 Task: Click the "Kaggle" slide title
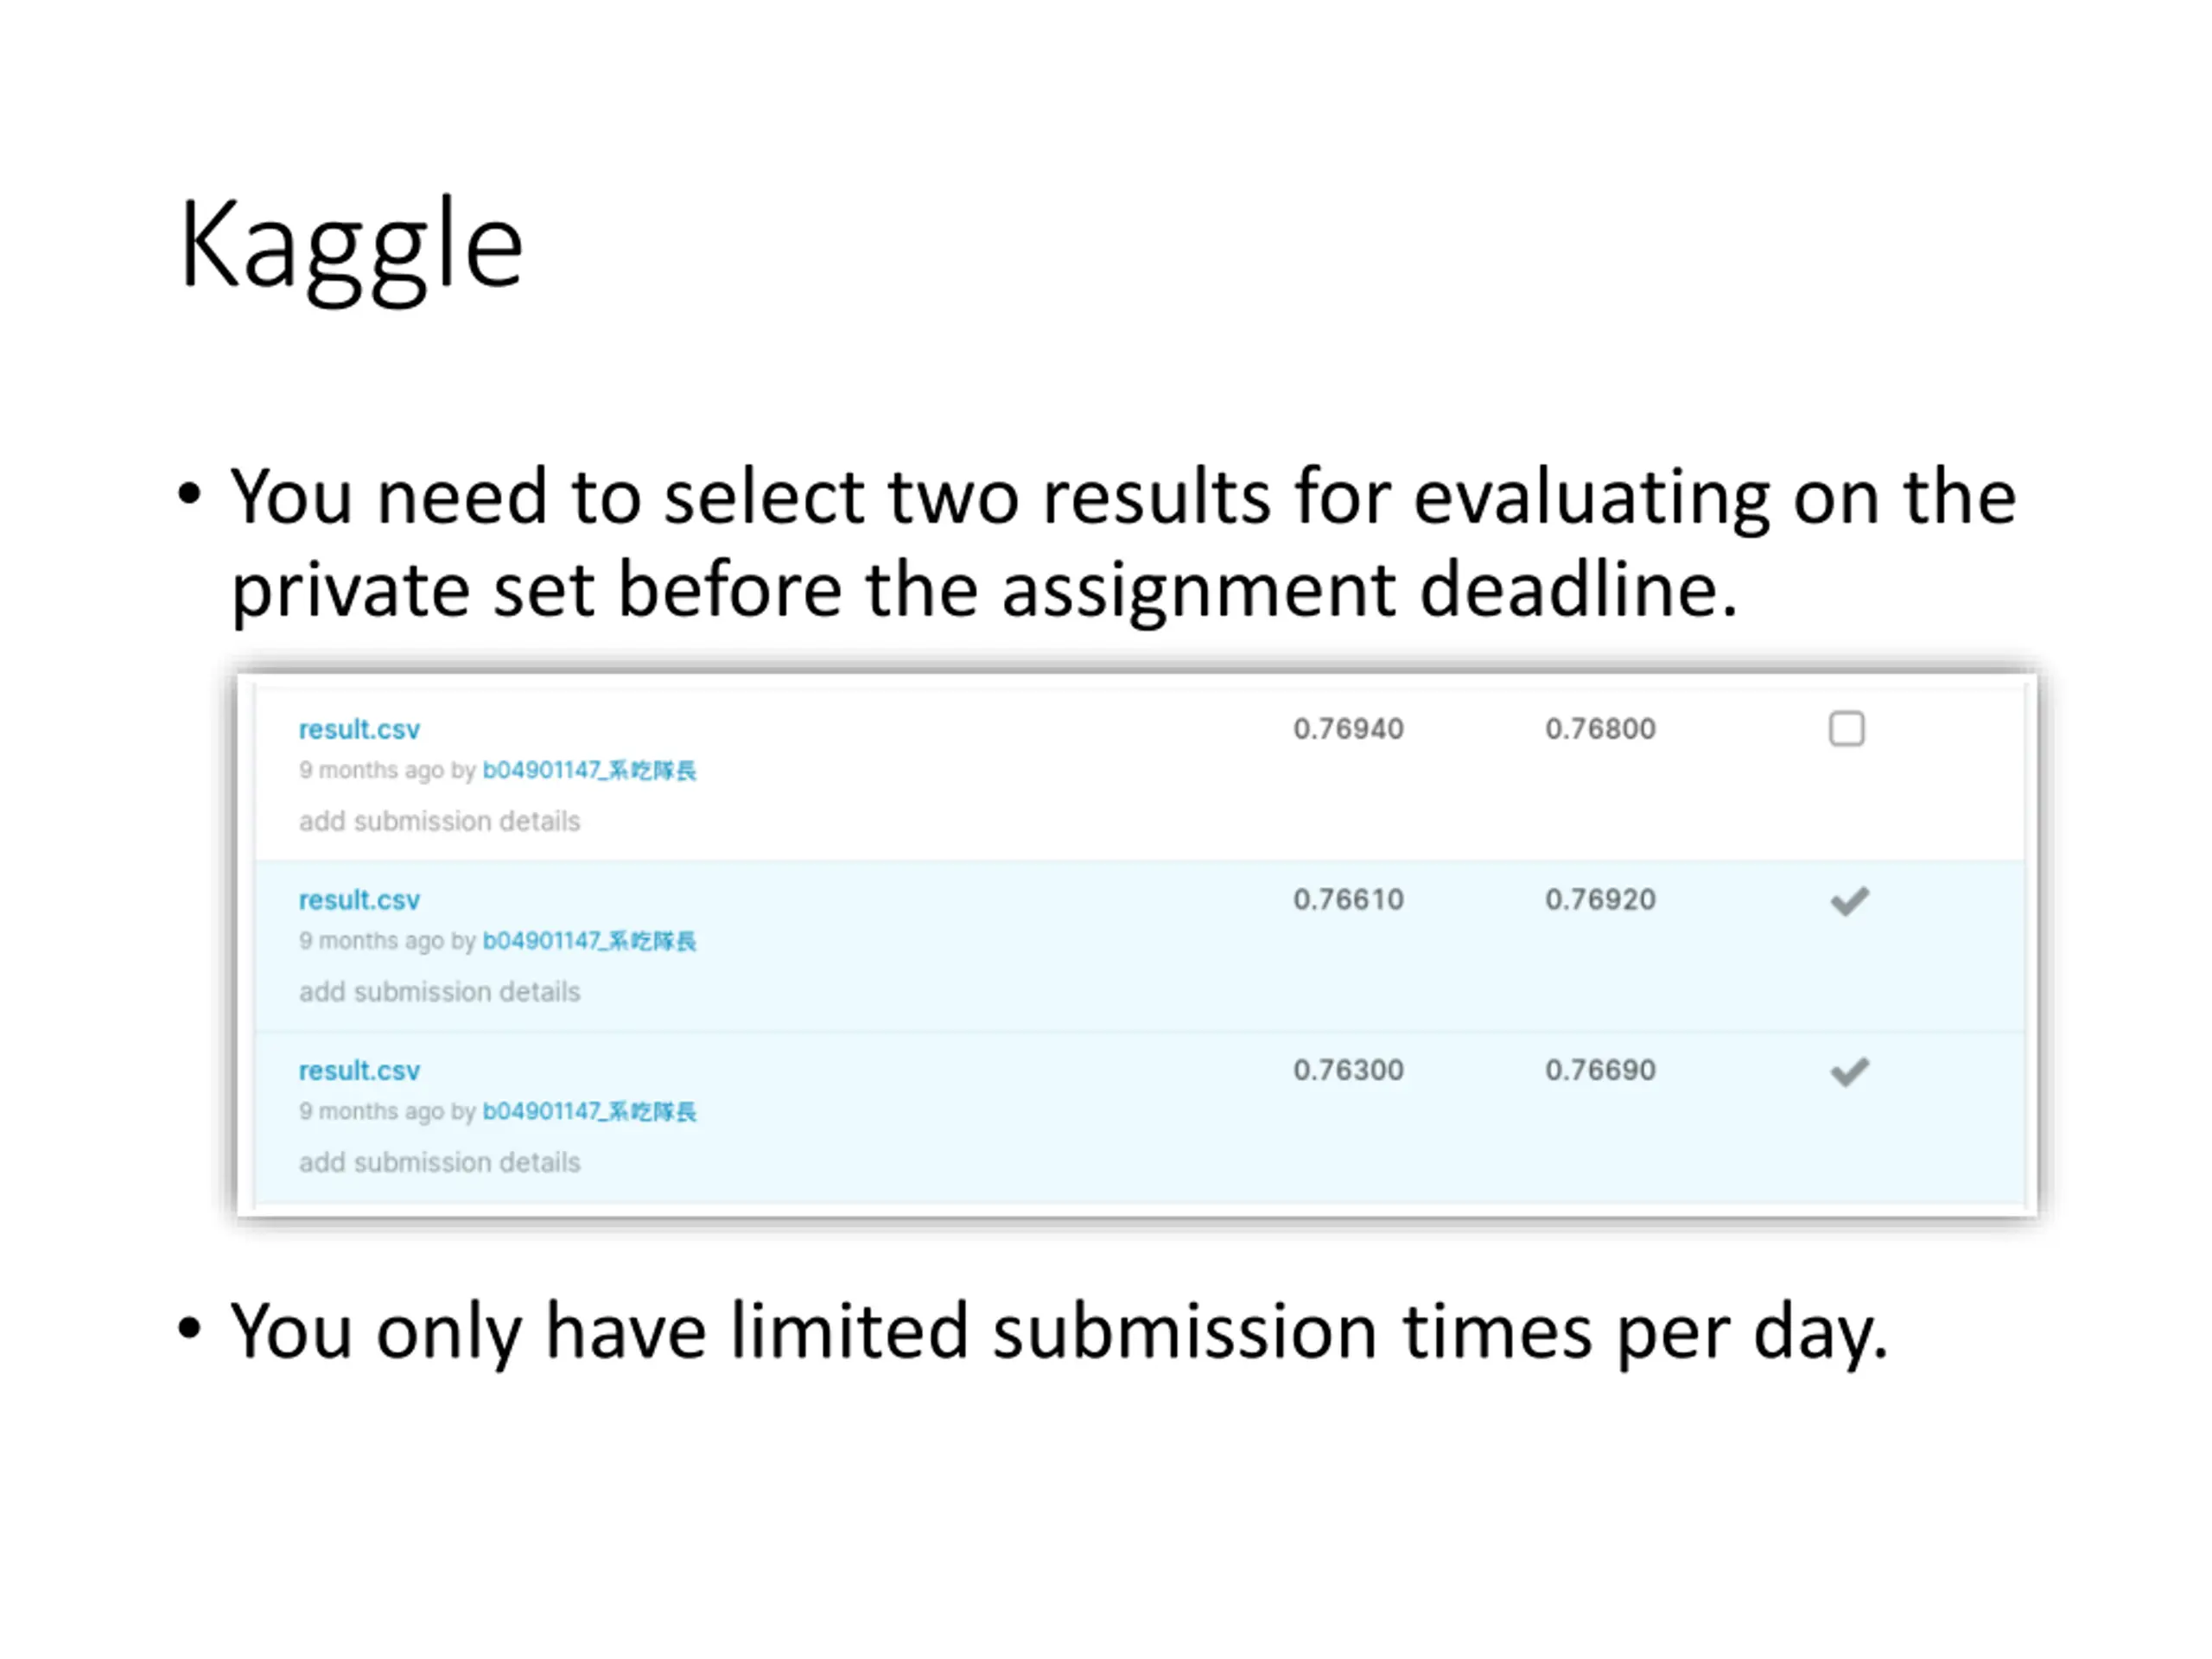tap(351, 246)
